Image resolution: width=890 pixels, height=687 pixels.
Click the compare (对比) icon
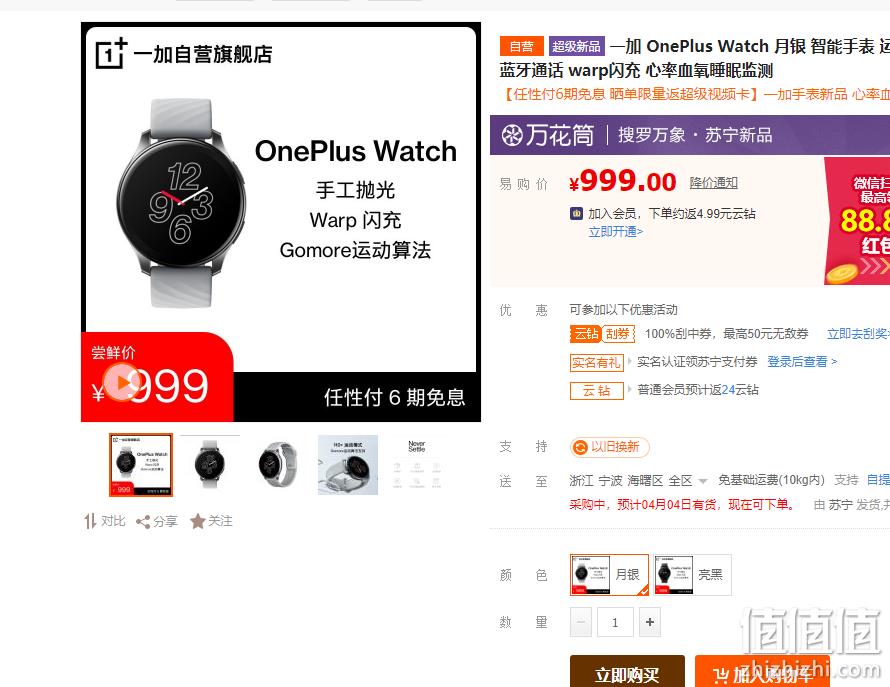coord(90,521)
